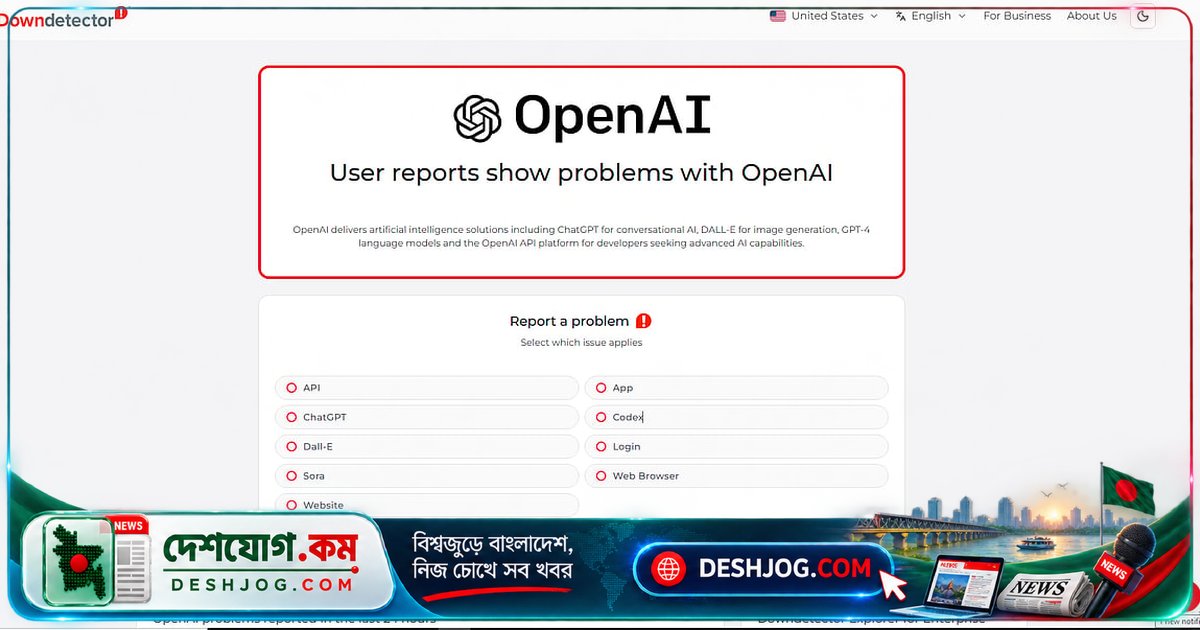Select the API issue option

[427, 388]
